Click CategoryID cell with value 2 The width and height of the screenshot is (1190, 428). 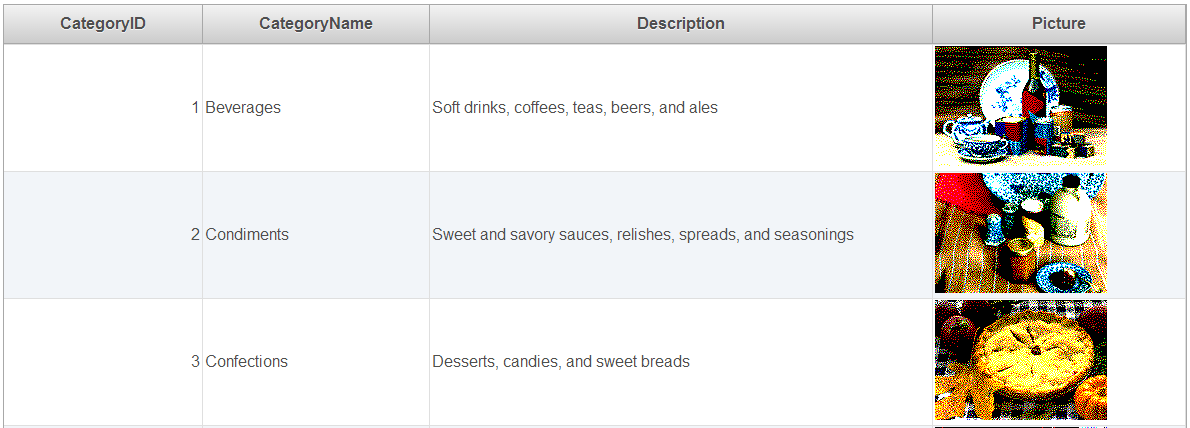click(103, 234)
